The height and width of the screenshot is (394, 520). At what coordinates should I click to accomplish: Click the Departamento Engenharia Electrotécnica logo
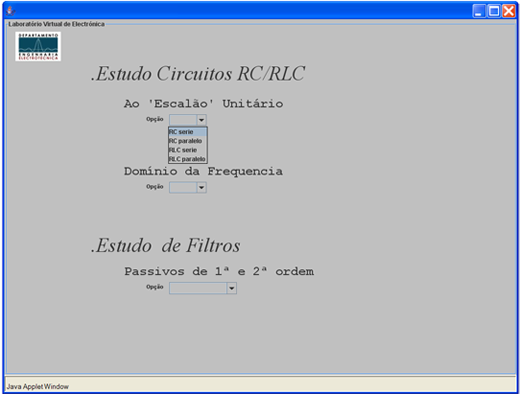(x=38, y=46)
